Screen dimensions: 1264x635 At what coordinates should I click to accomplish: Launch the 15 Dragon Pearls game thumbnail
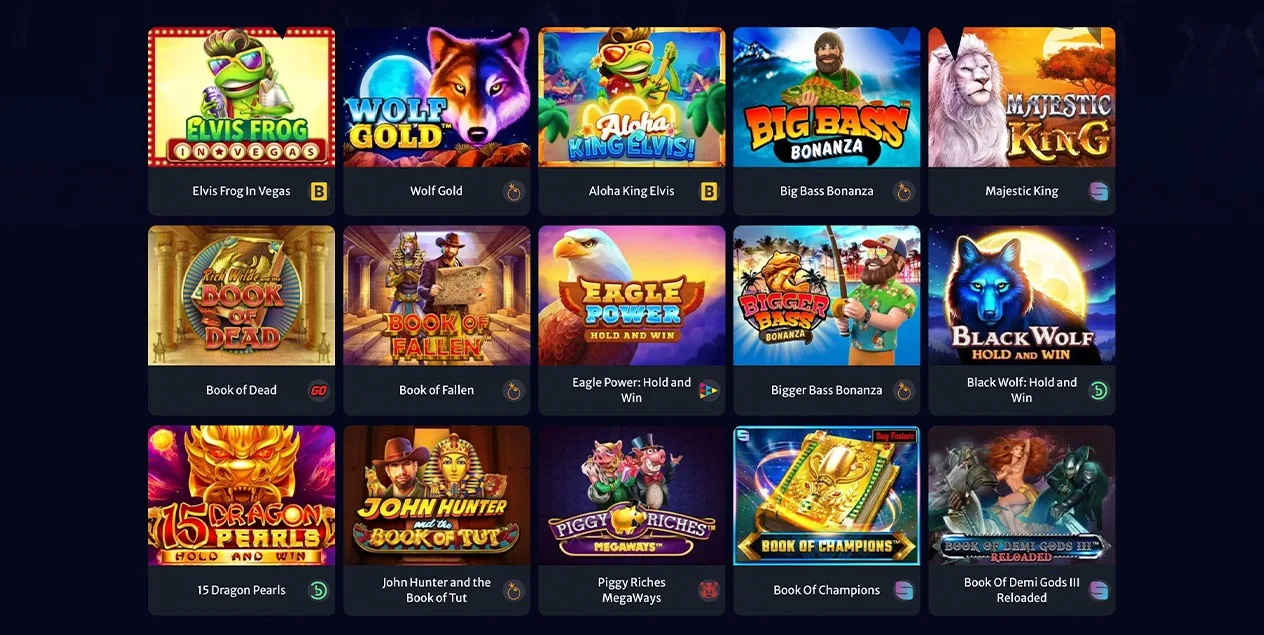(242, 495)
